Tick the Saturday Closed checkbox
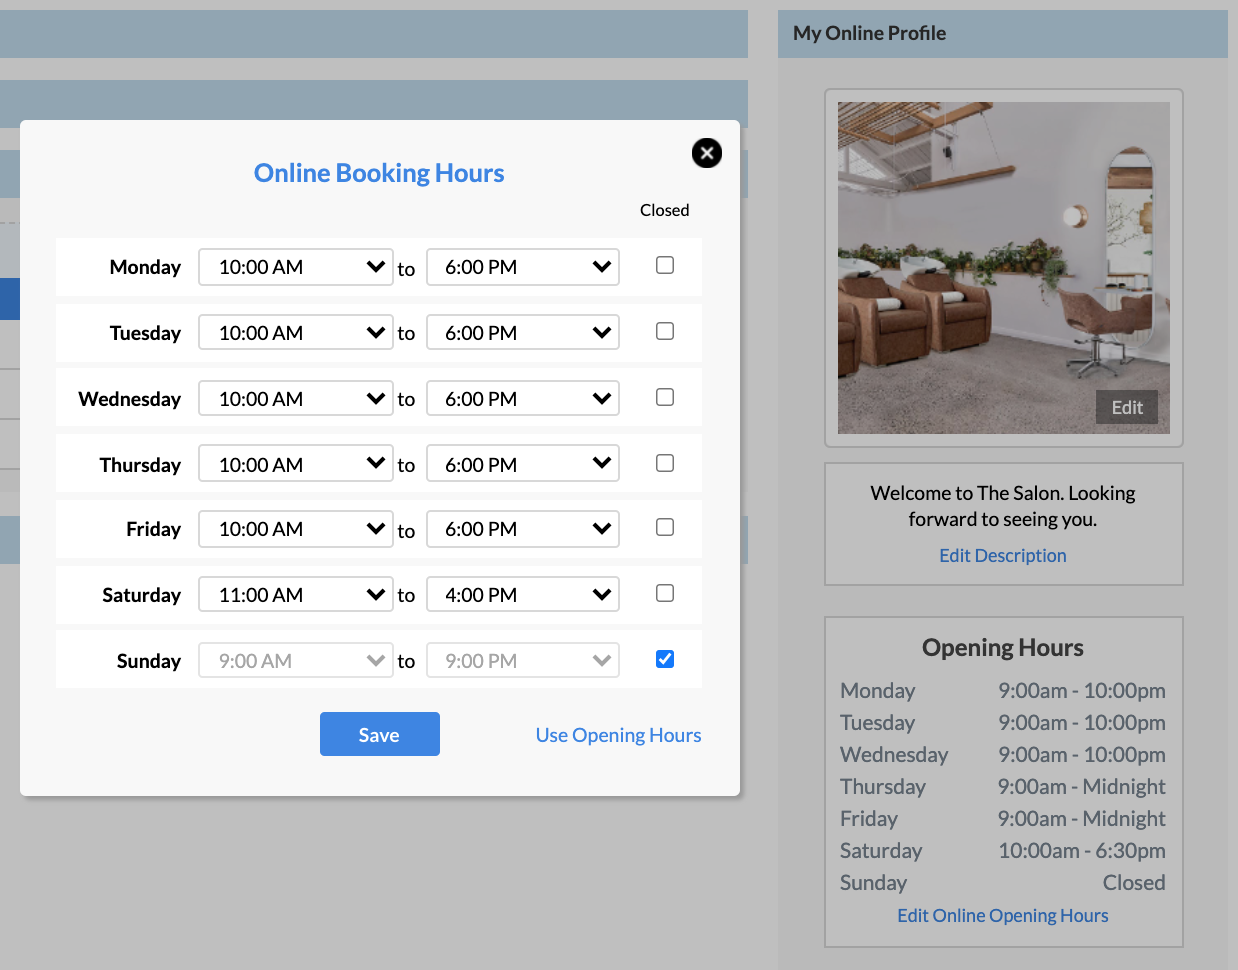 click(x=665, y=593)
